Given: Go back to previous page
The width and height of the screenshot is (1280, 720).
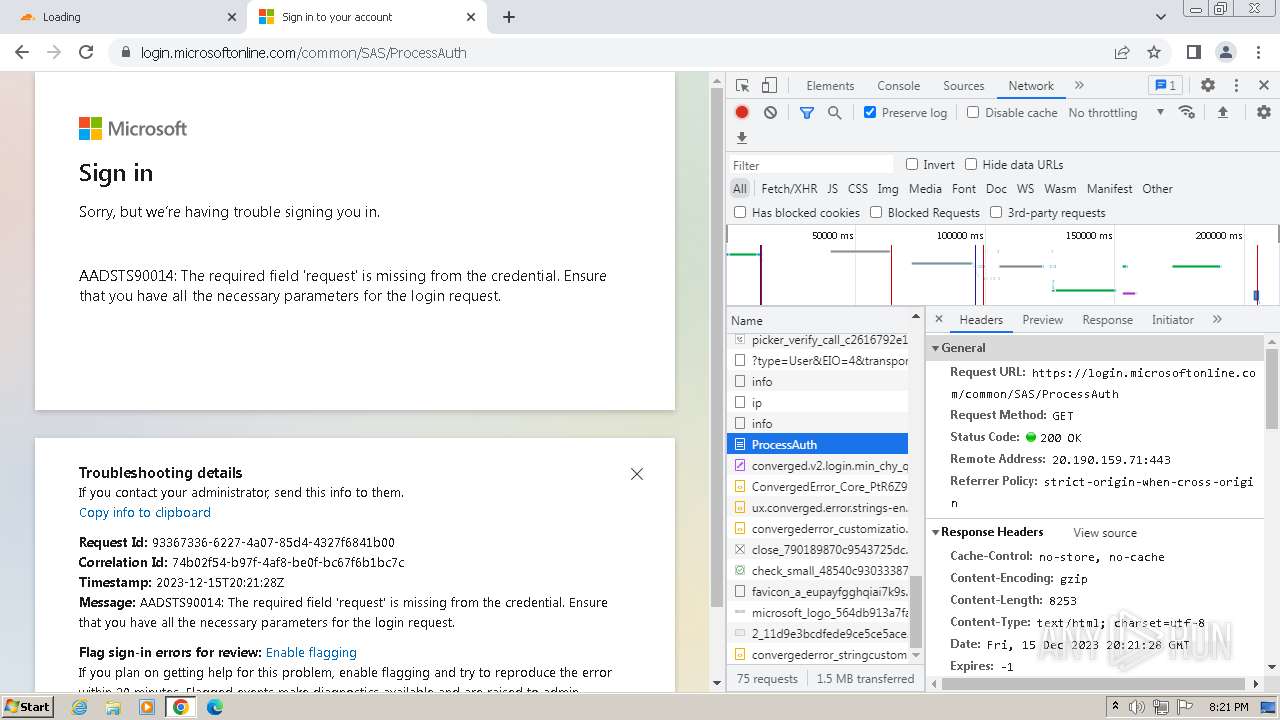Looking at the screenshot, I should point(22,53).
